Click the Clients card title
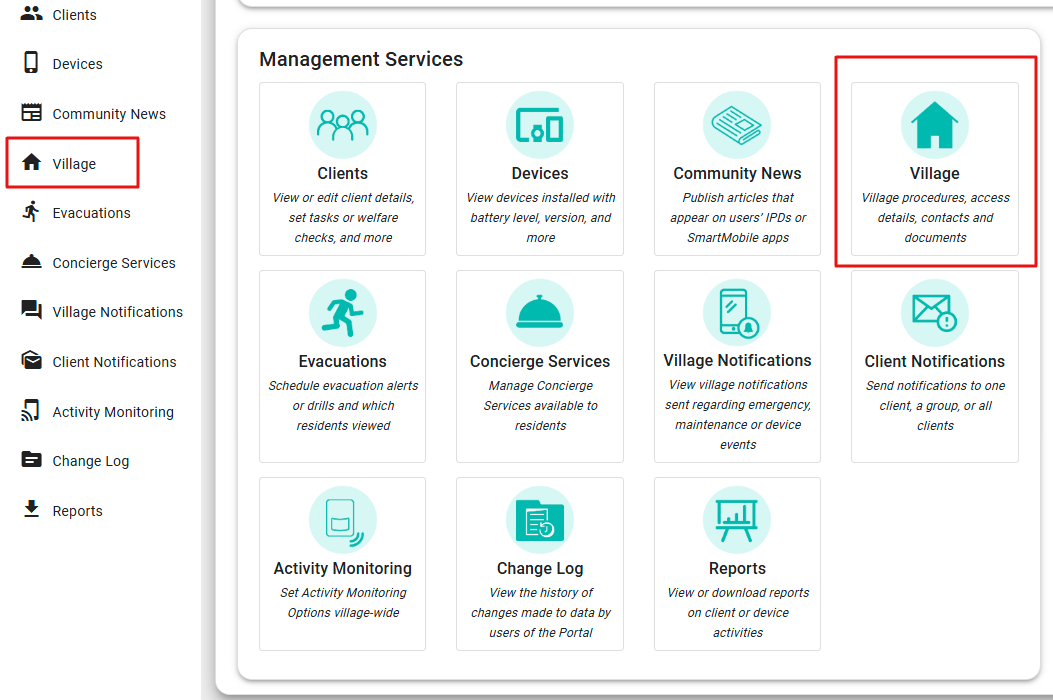The height and width of the screenshot is (700, 1053). point(342,173)
